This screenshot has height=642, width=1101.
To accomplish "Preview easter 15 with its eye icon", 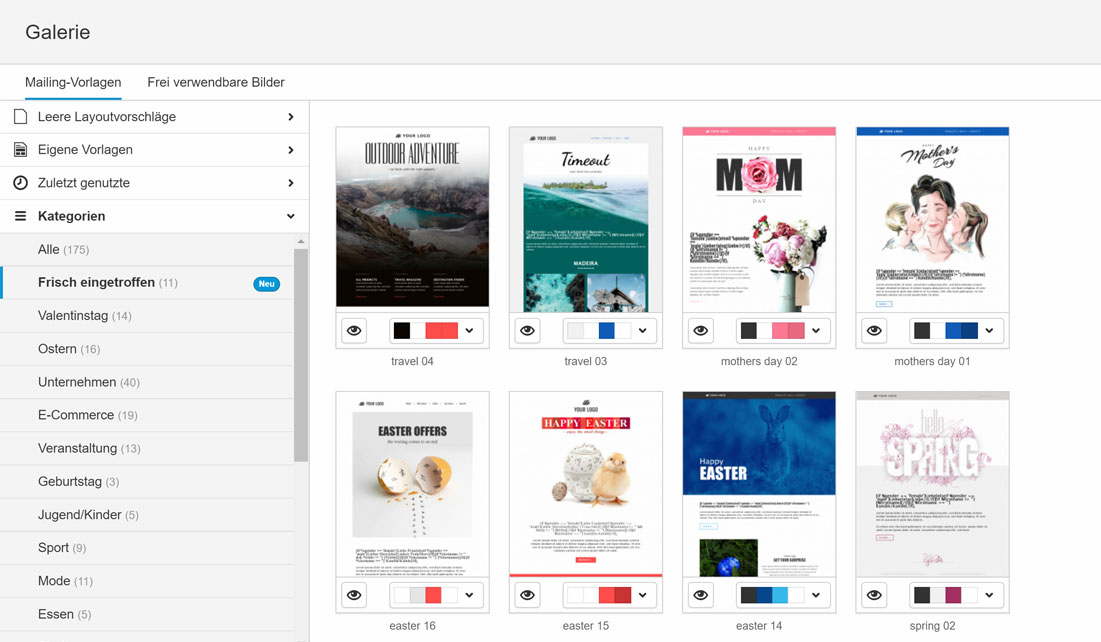I will click(527, 595).
